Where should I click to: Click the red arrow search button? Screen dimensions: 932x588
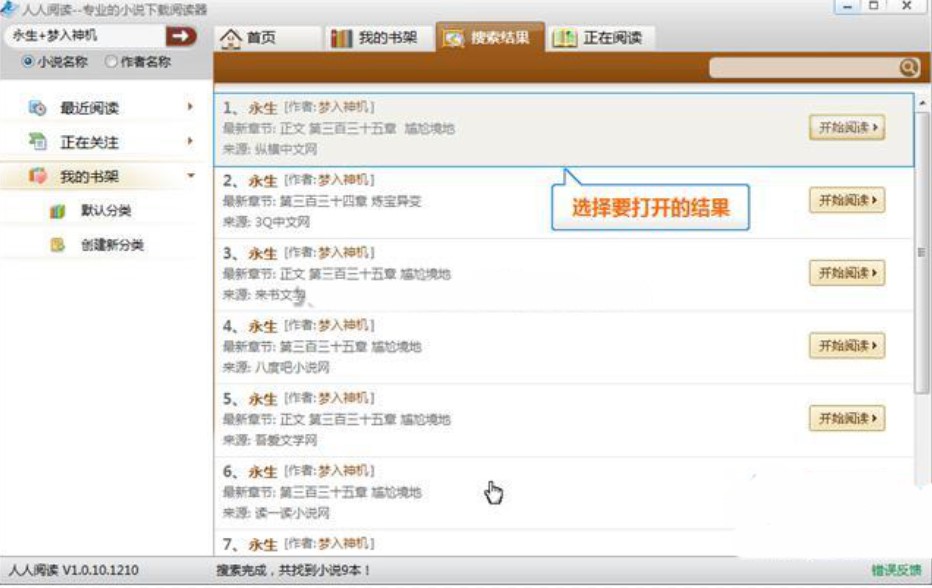pos(181,36)
